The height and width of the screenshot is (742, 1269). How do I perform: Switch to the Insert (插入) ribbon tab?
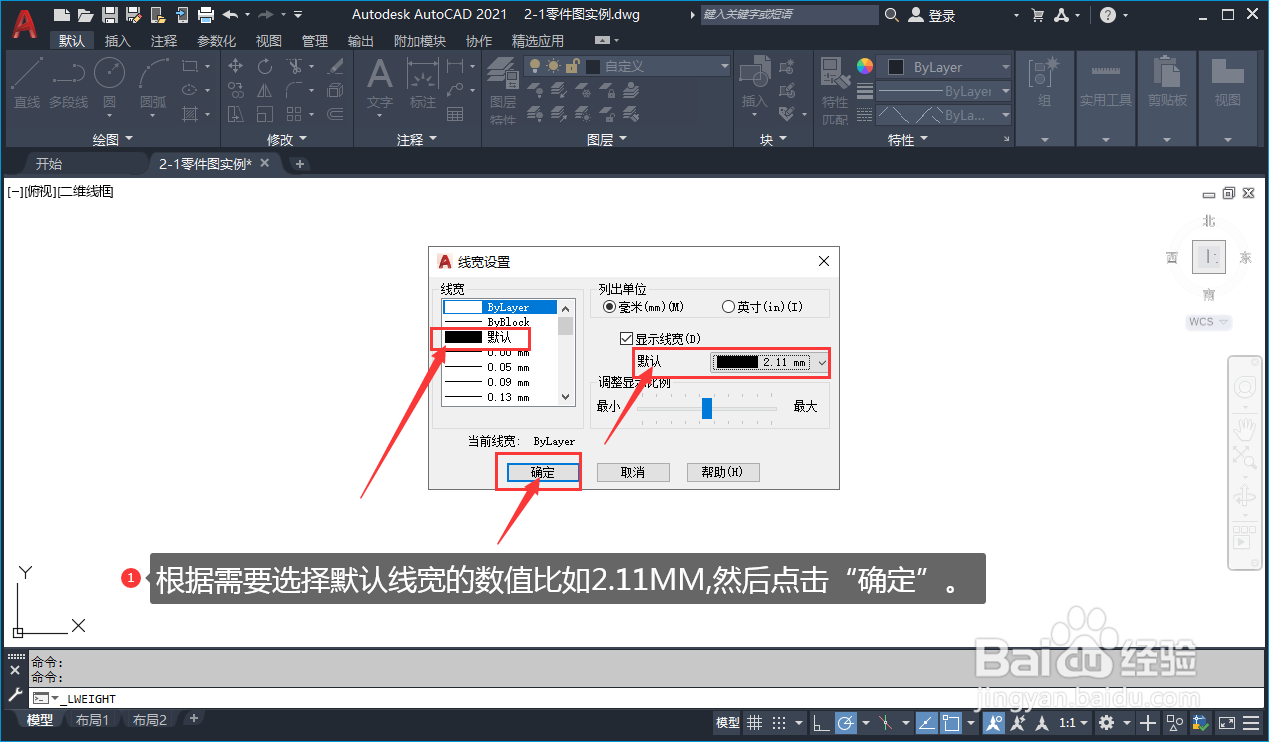117,41
